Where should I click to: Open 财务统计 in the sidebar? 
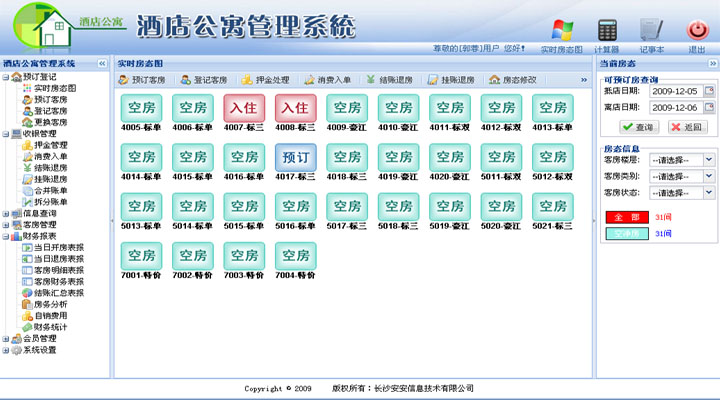(51, 327)
